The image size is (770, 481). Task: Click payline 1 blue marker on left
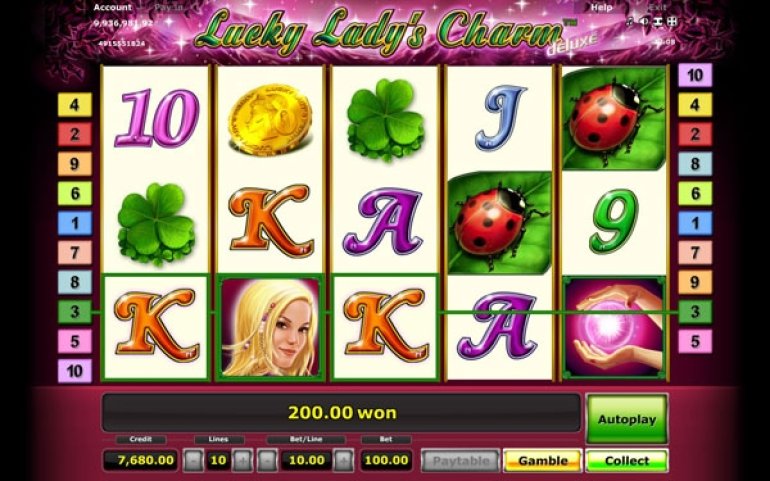click(x=75, y=223)
